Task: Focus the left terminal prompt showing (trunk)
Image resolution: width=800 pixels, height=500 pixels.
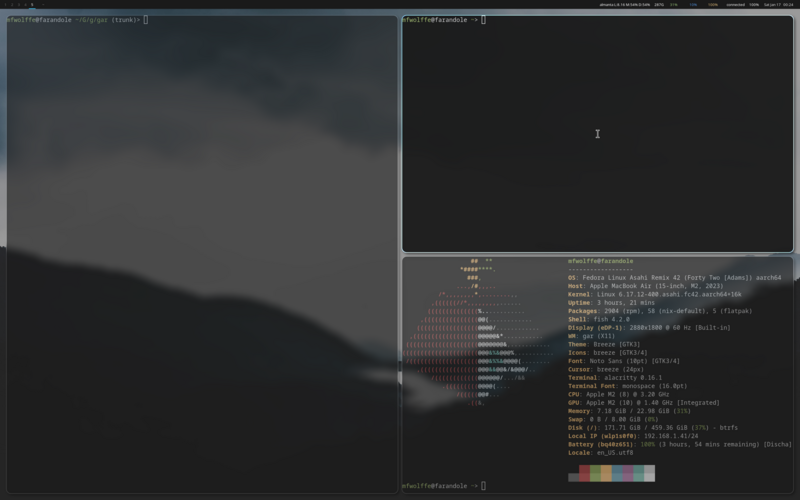Action: 77,20
